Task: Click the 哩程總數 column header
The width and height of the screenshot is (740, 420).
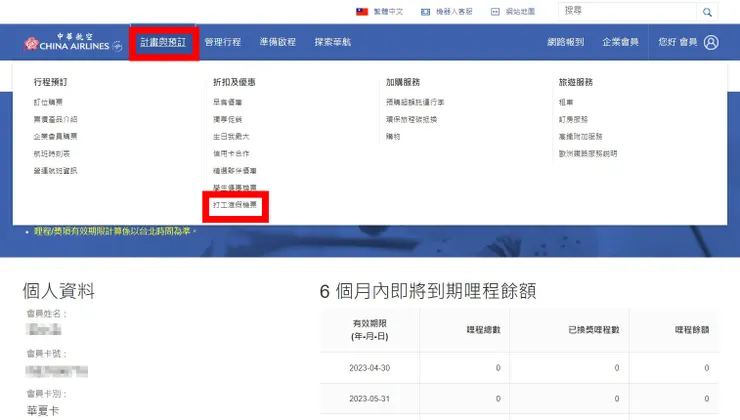Action: [483, 330]
